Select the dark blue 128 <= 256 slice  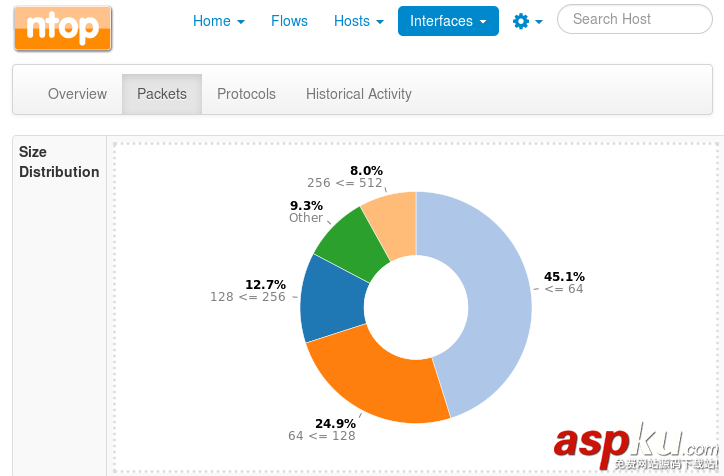[x=332, y=298]
